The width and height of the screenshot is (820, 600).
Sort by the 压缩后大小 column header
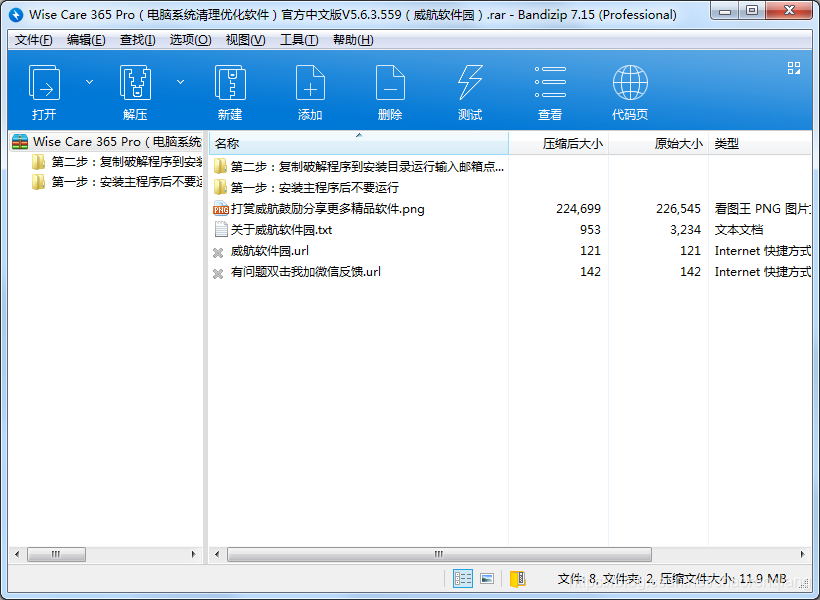coord(559,143)
